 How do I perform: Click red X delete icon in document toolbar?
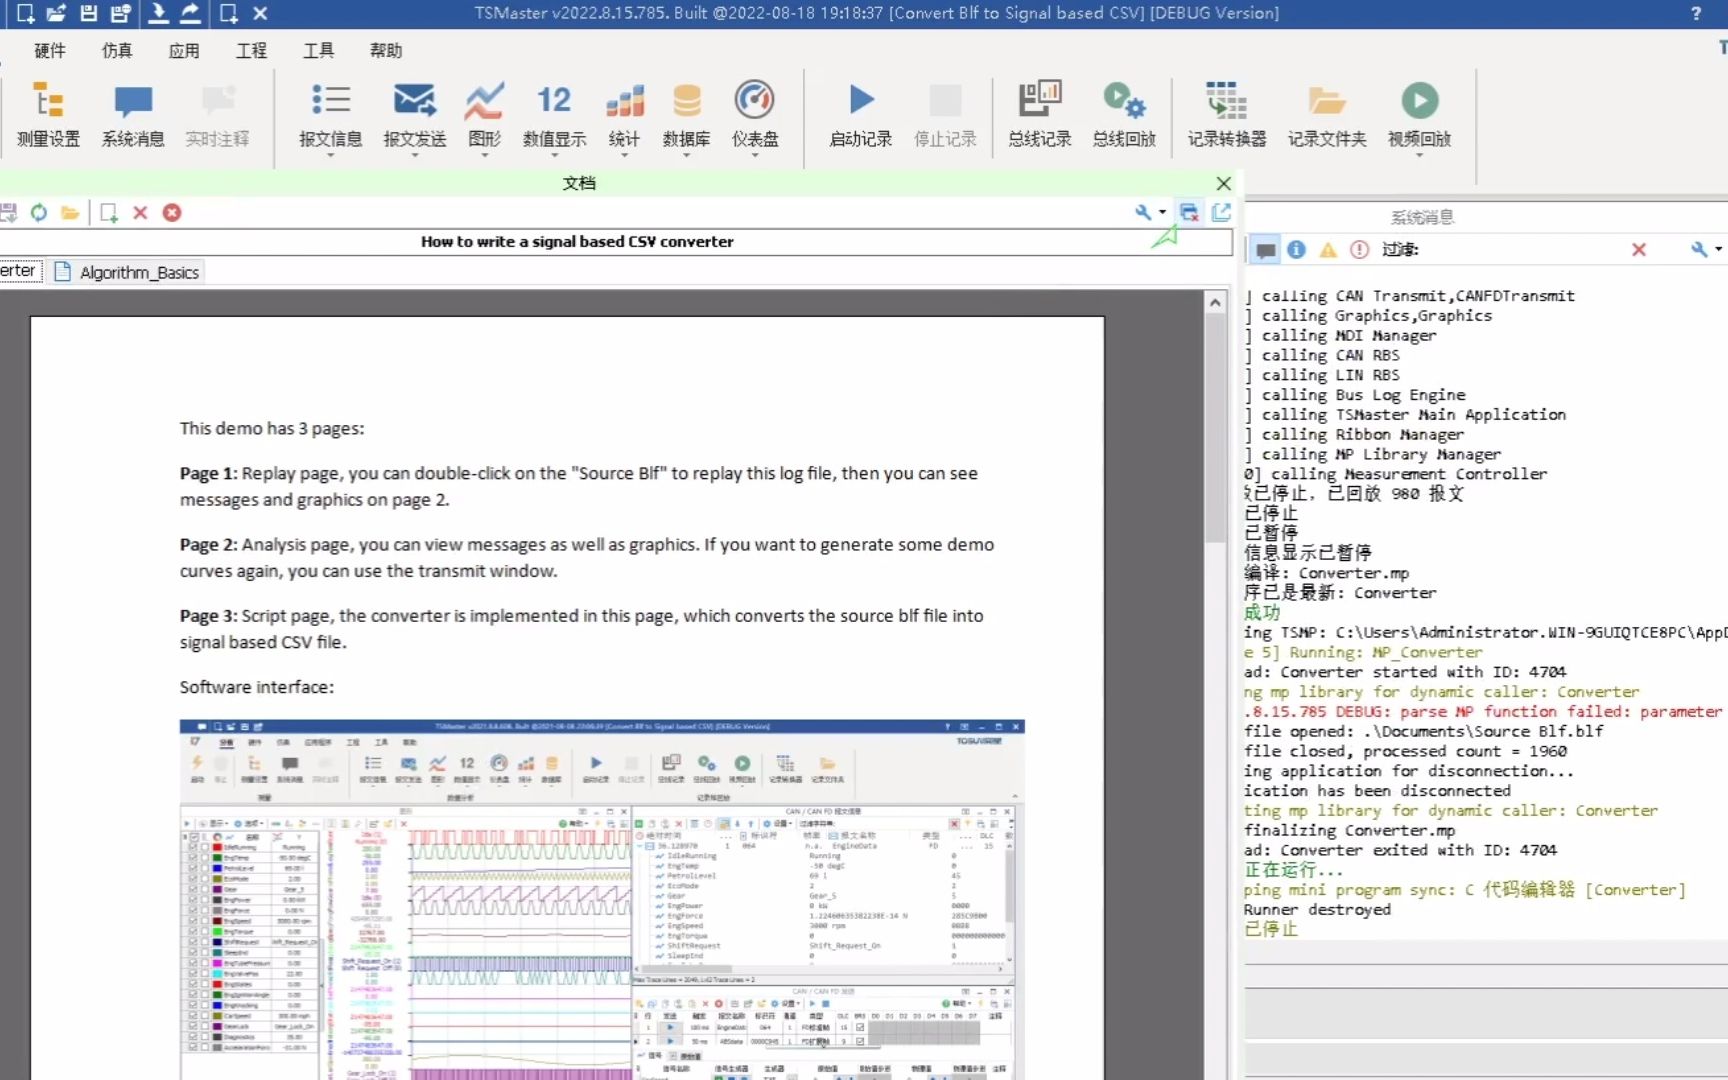(x=140, y=212)
